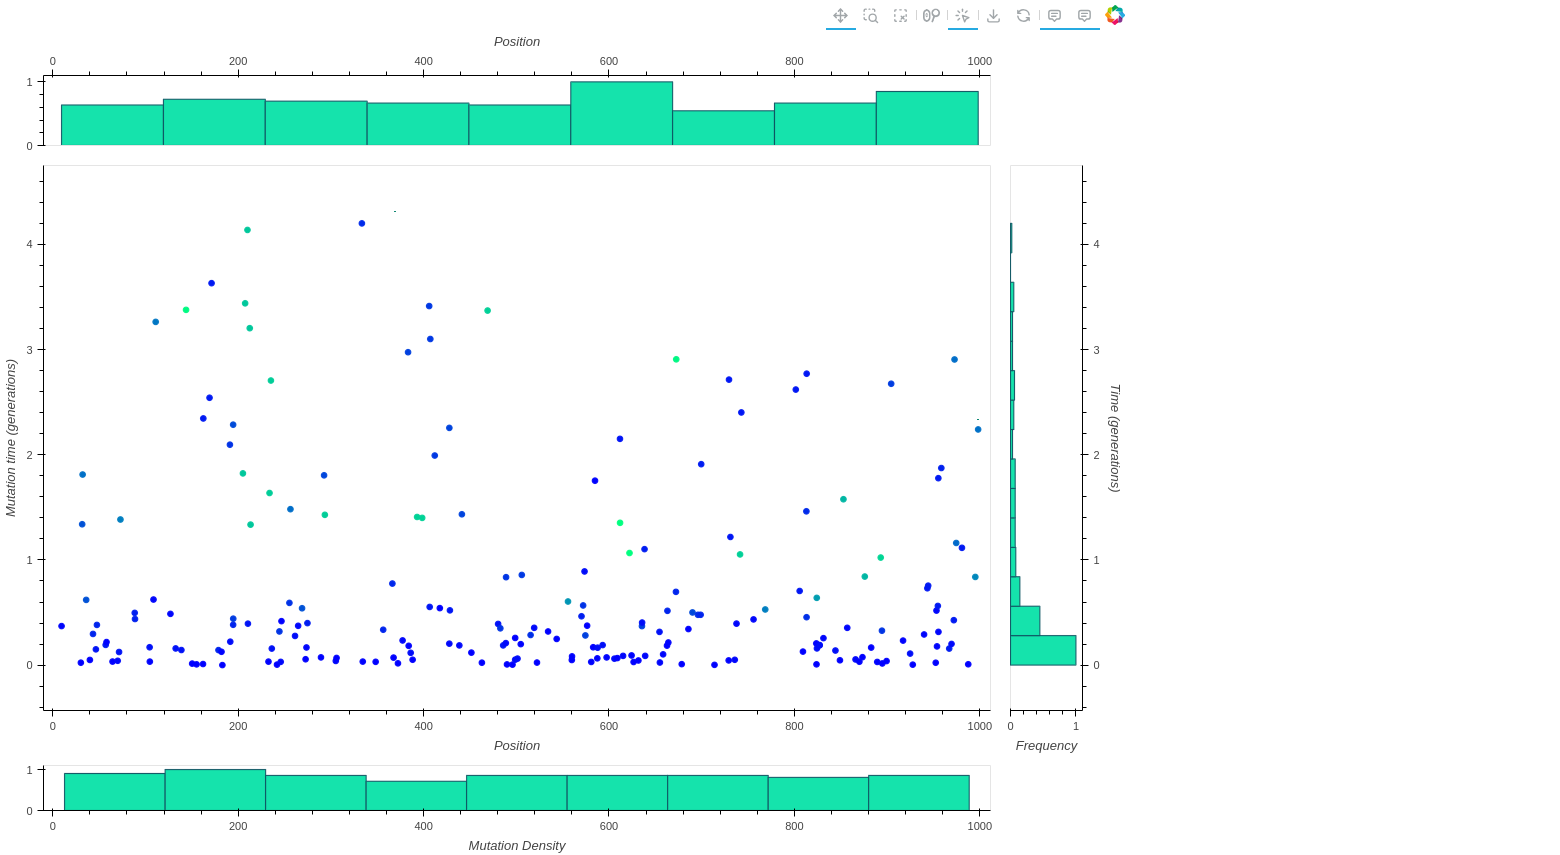Enable the Wheel Zoom tool
The height and width of the screenshot is (855, 1560).
pos(931,16)
